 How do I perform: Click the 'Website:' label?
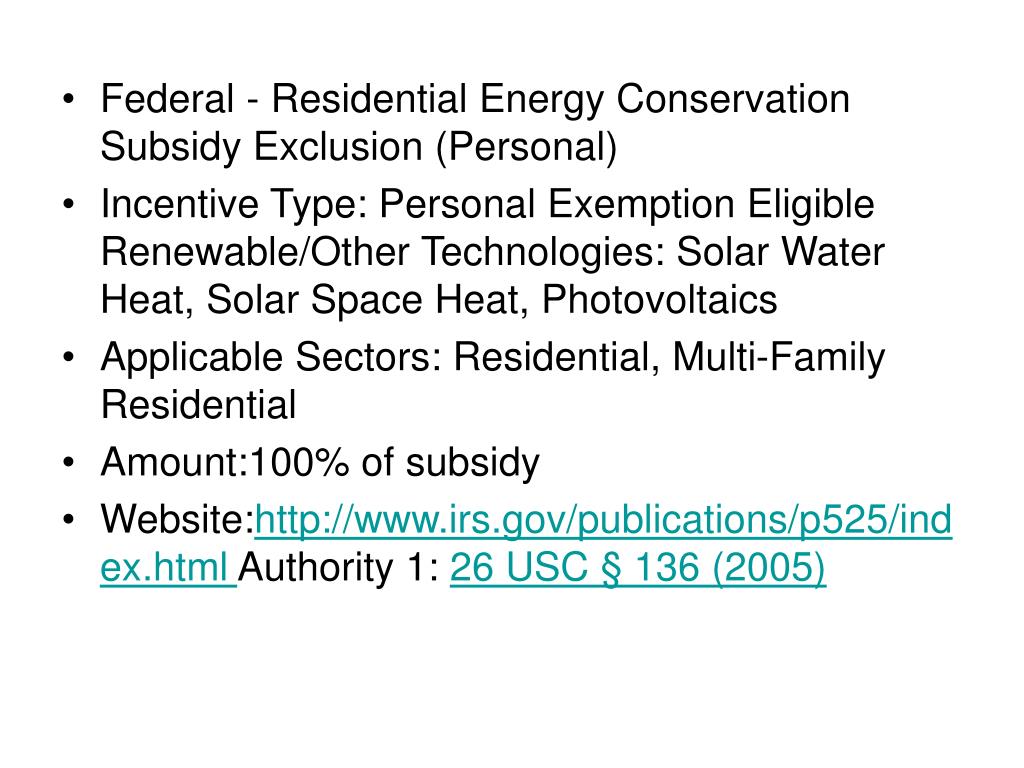[177, 520]
